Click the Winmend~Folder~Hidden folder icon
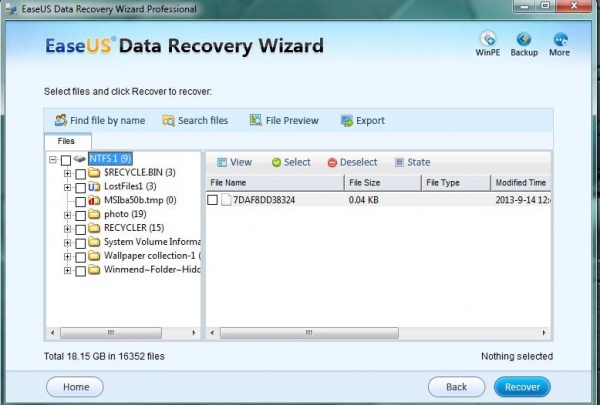The width and height of the screenshot is (600, 405). [x=94, y=269]
